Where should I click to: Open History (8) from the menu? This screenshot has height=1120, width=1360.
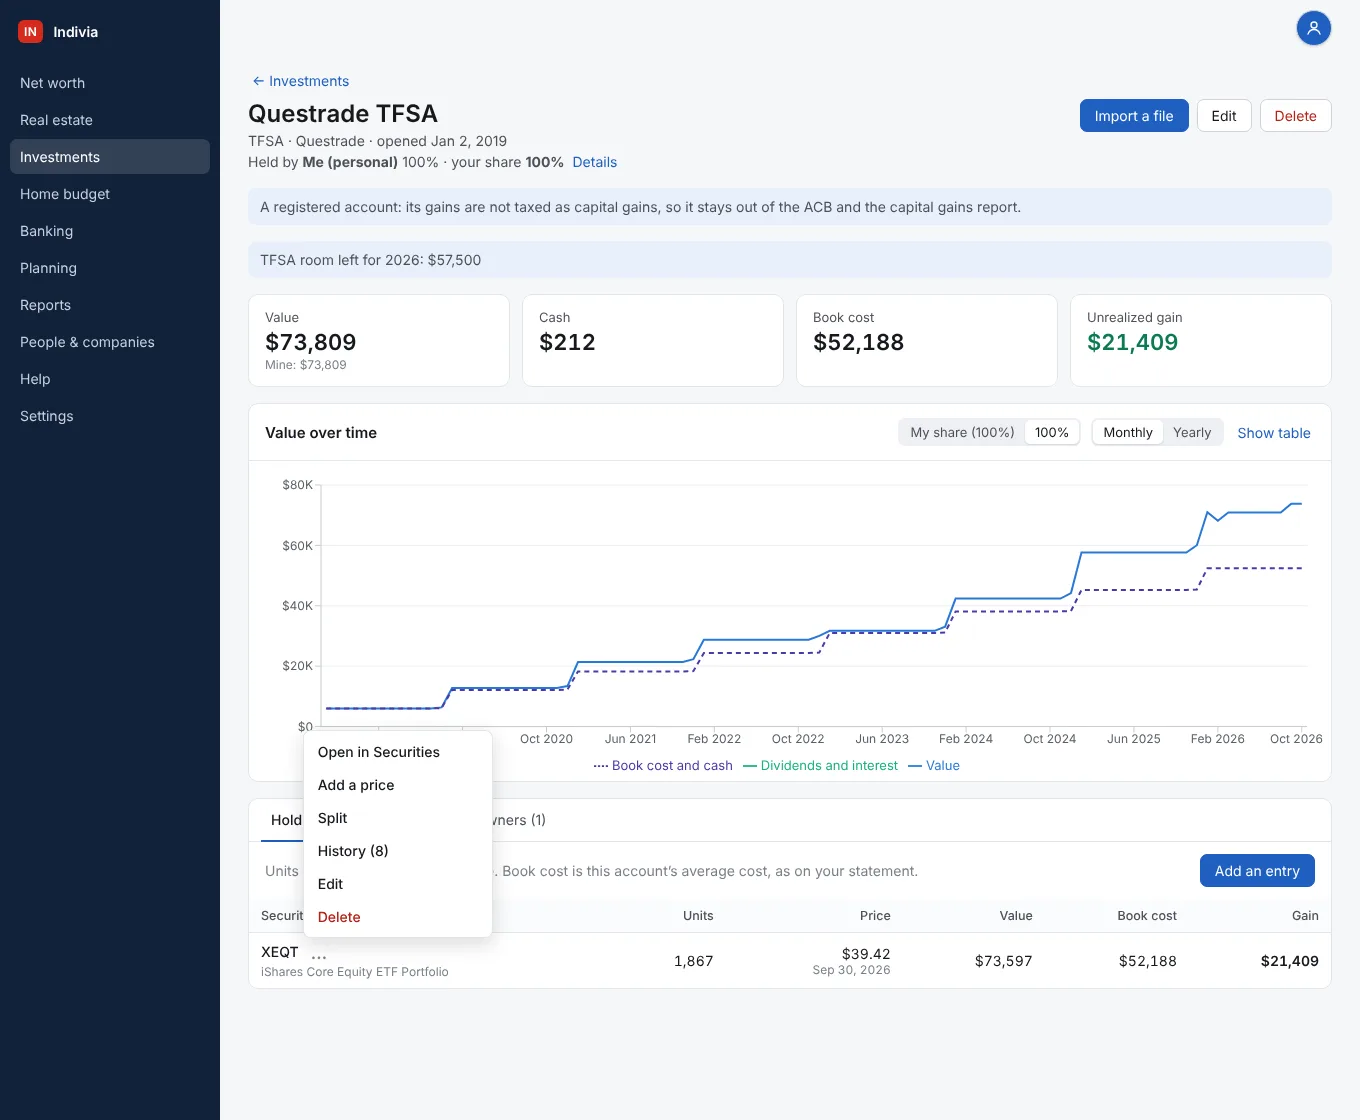398,851
